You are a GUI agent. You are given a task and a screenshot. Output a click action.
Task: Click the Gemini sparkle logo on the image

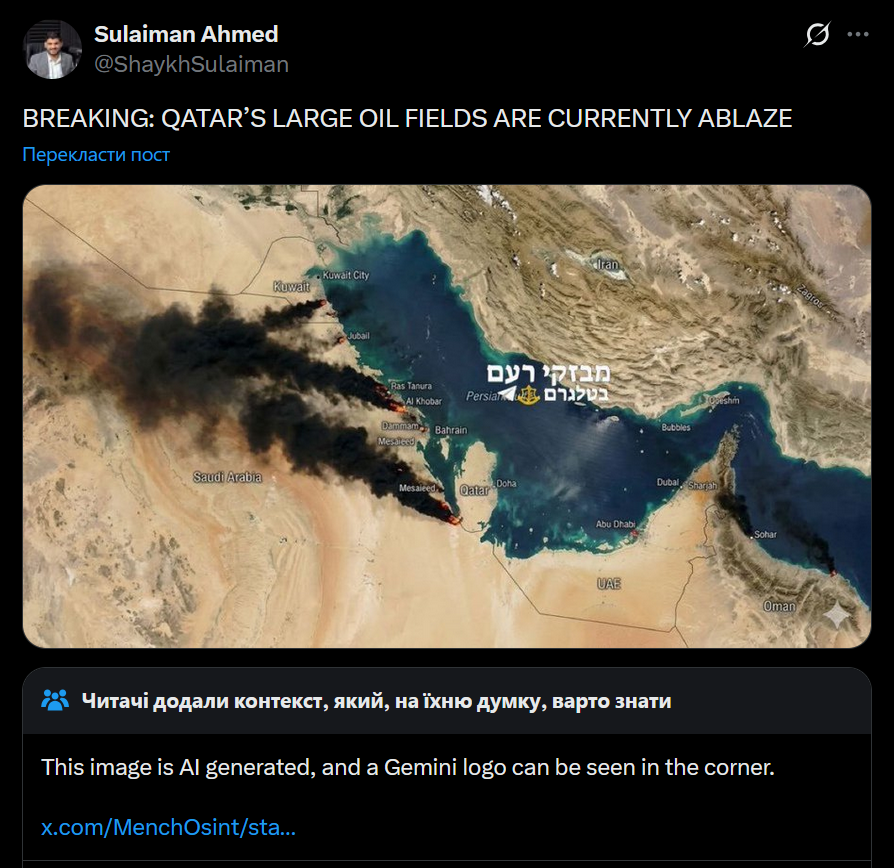click(x=836, y=615)
